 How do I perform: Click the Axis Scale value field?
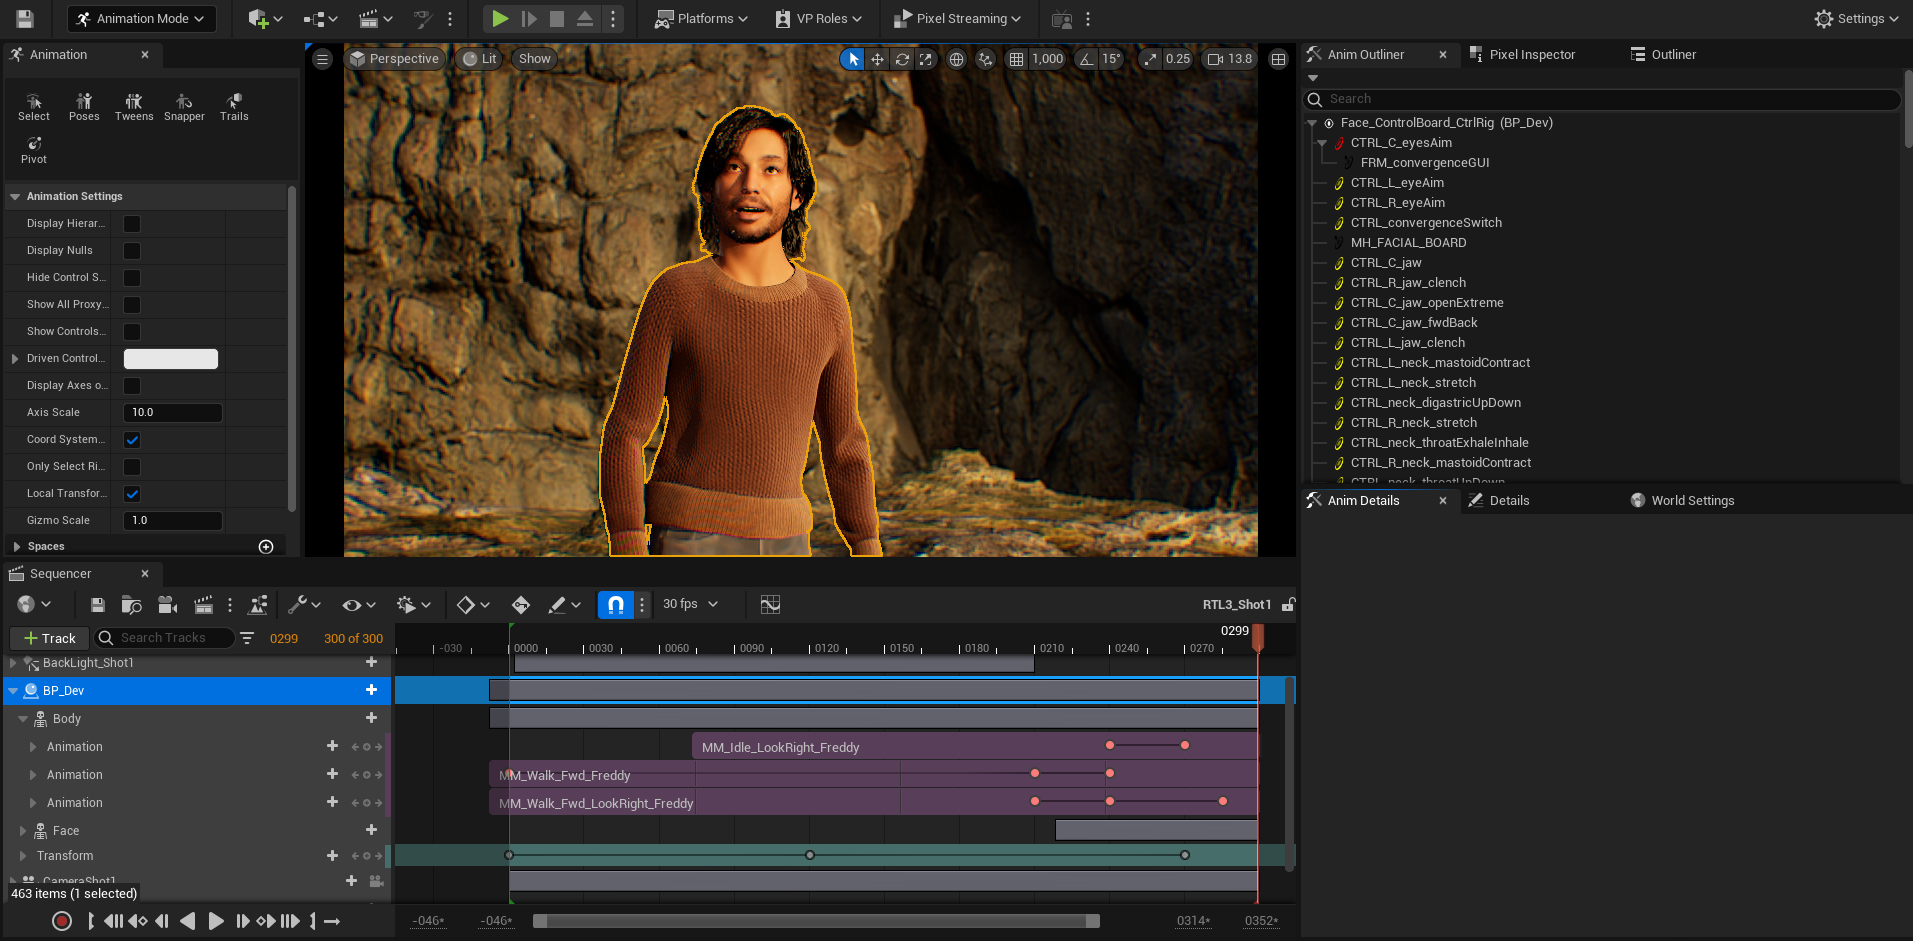coord(172,413)
